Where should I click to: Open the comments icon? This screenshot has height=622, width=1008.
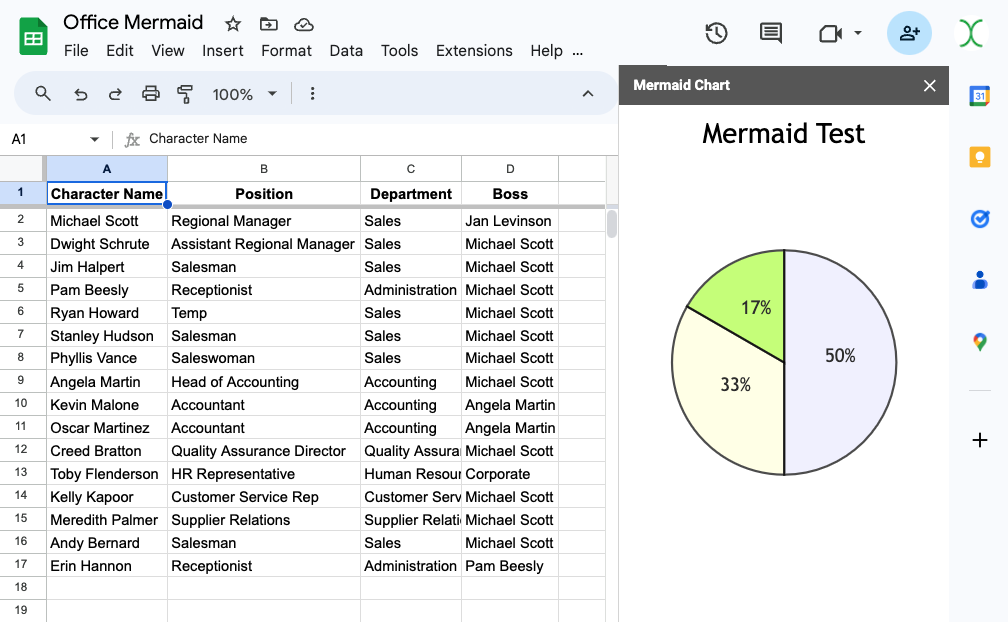771,34
